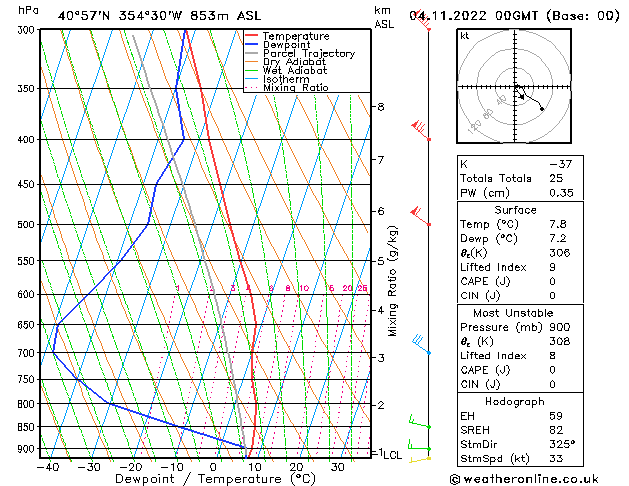The height and width of the screenshot is (486, 629).
Task: Click the PW (cm) value '0.35'
Action: (x=561, y=193)
